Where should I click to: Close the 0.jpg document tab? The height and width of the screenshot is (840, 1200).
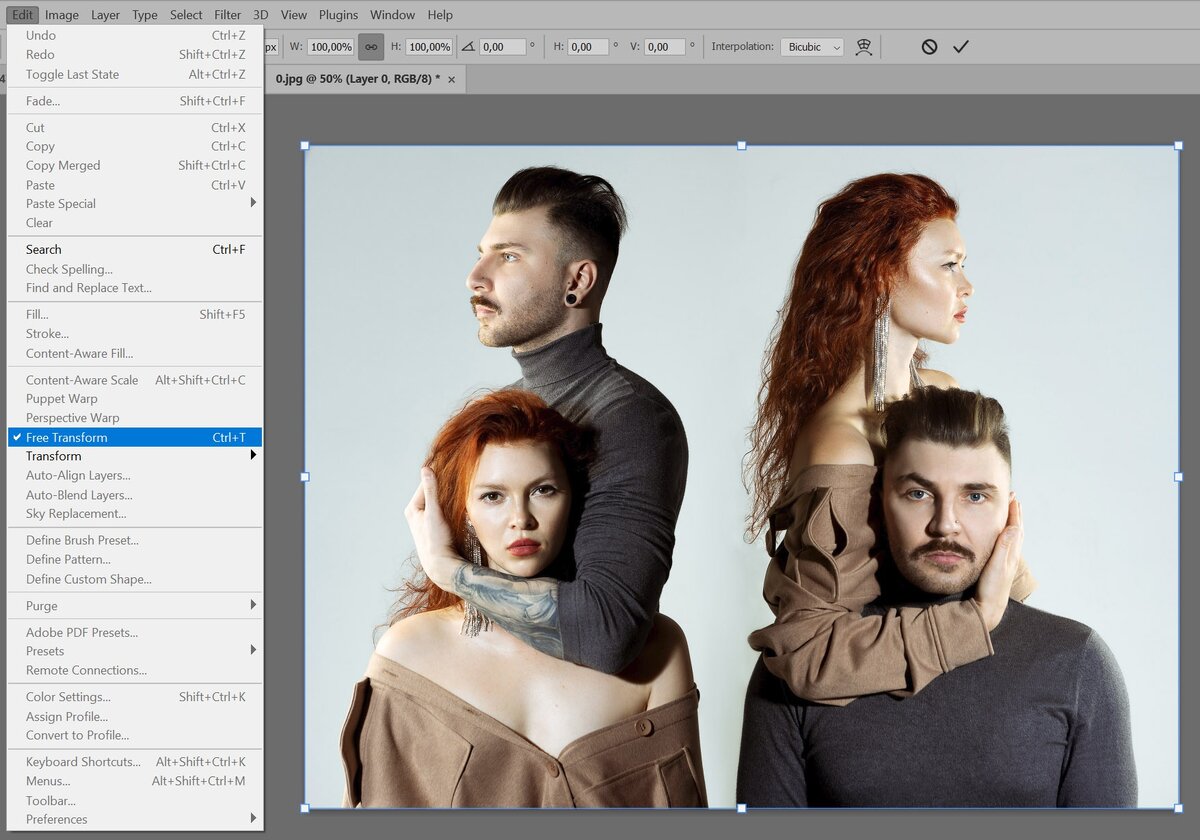tap(451, 79)
